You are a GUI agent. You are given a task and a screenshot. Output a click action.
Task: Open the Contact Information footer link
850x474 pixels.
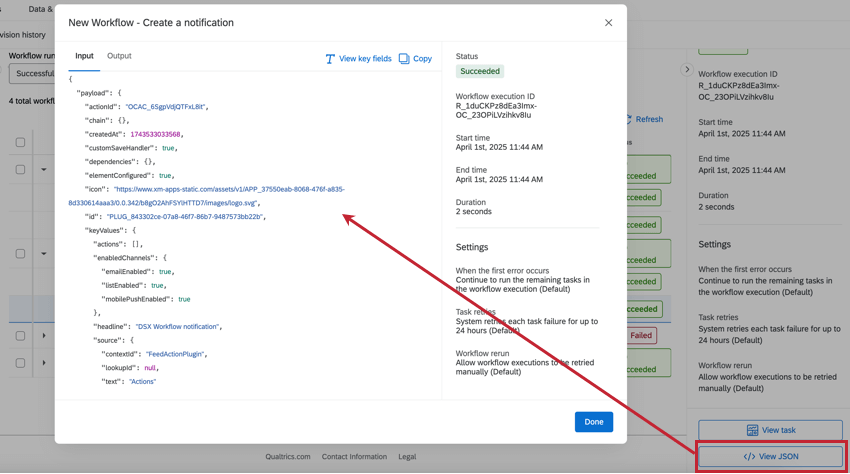[354, 457]
